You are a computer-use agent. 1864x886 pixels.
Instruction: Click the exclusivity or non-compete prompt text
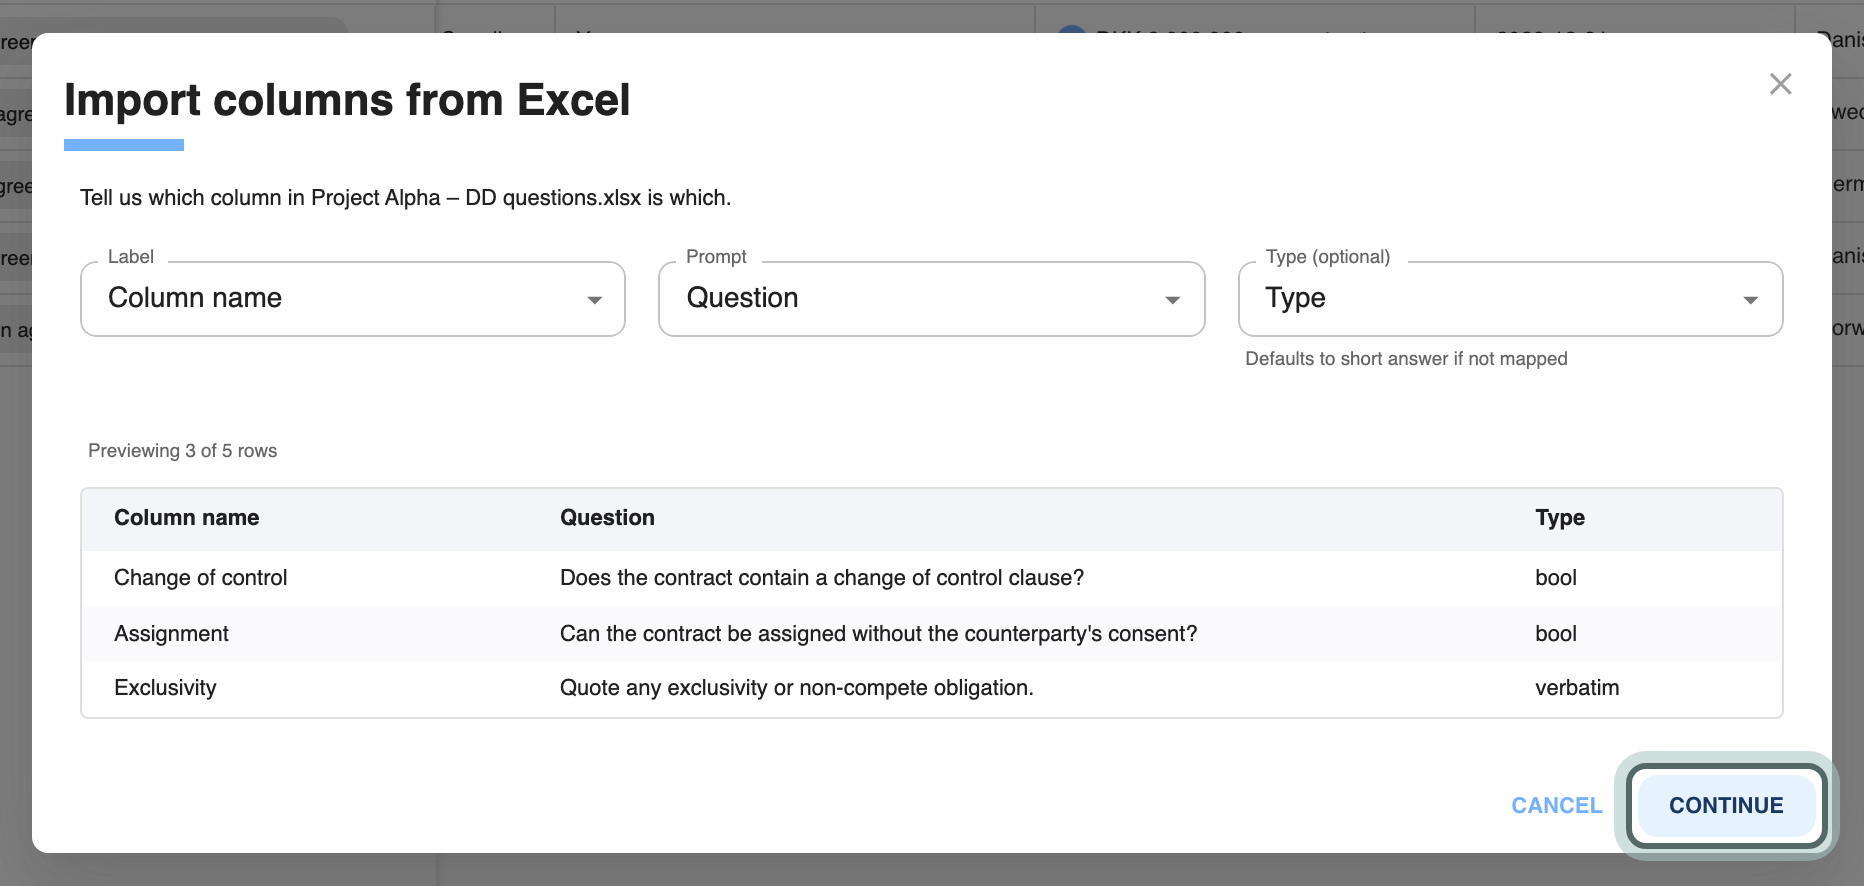tap(797, 688)
